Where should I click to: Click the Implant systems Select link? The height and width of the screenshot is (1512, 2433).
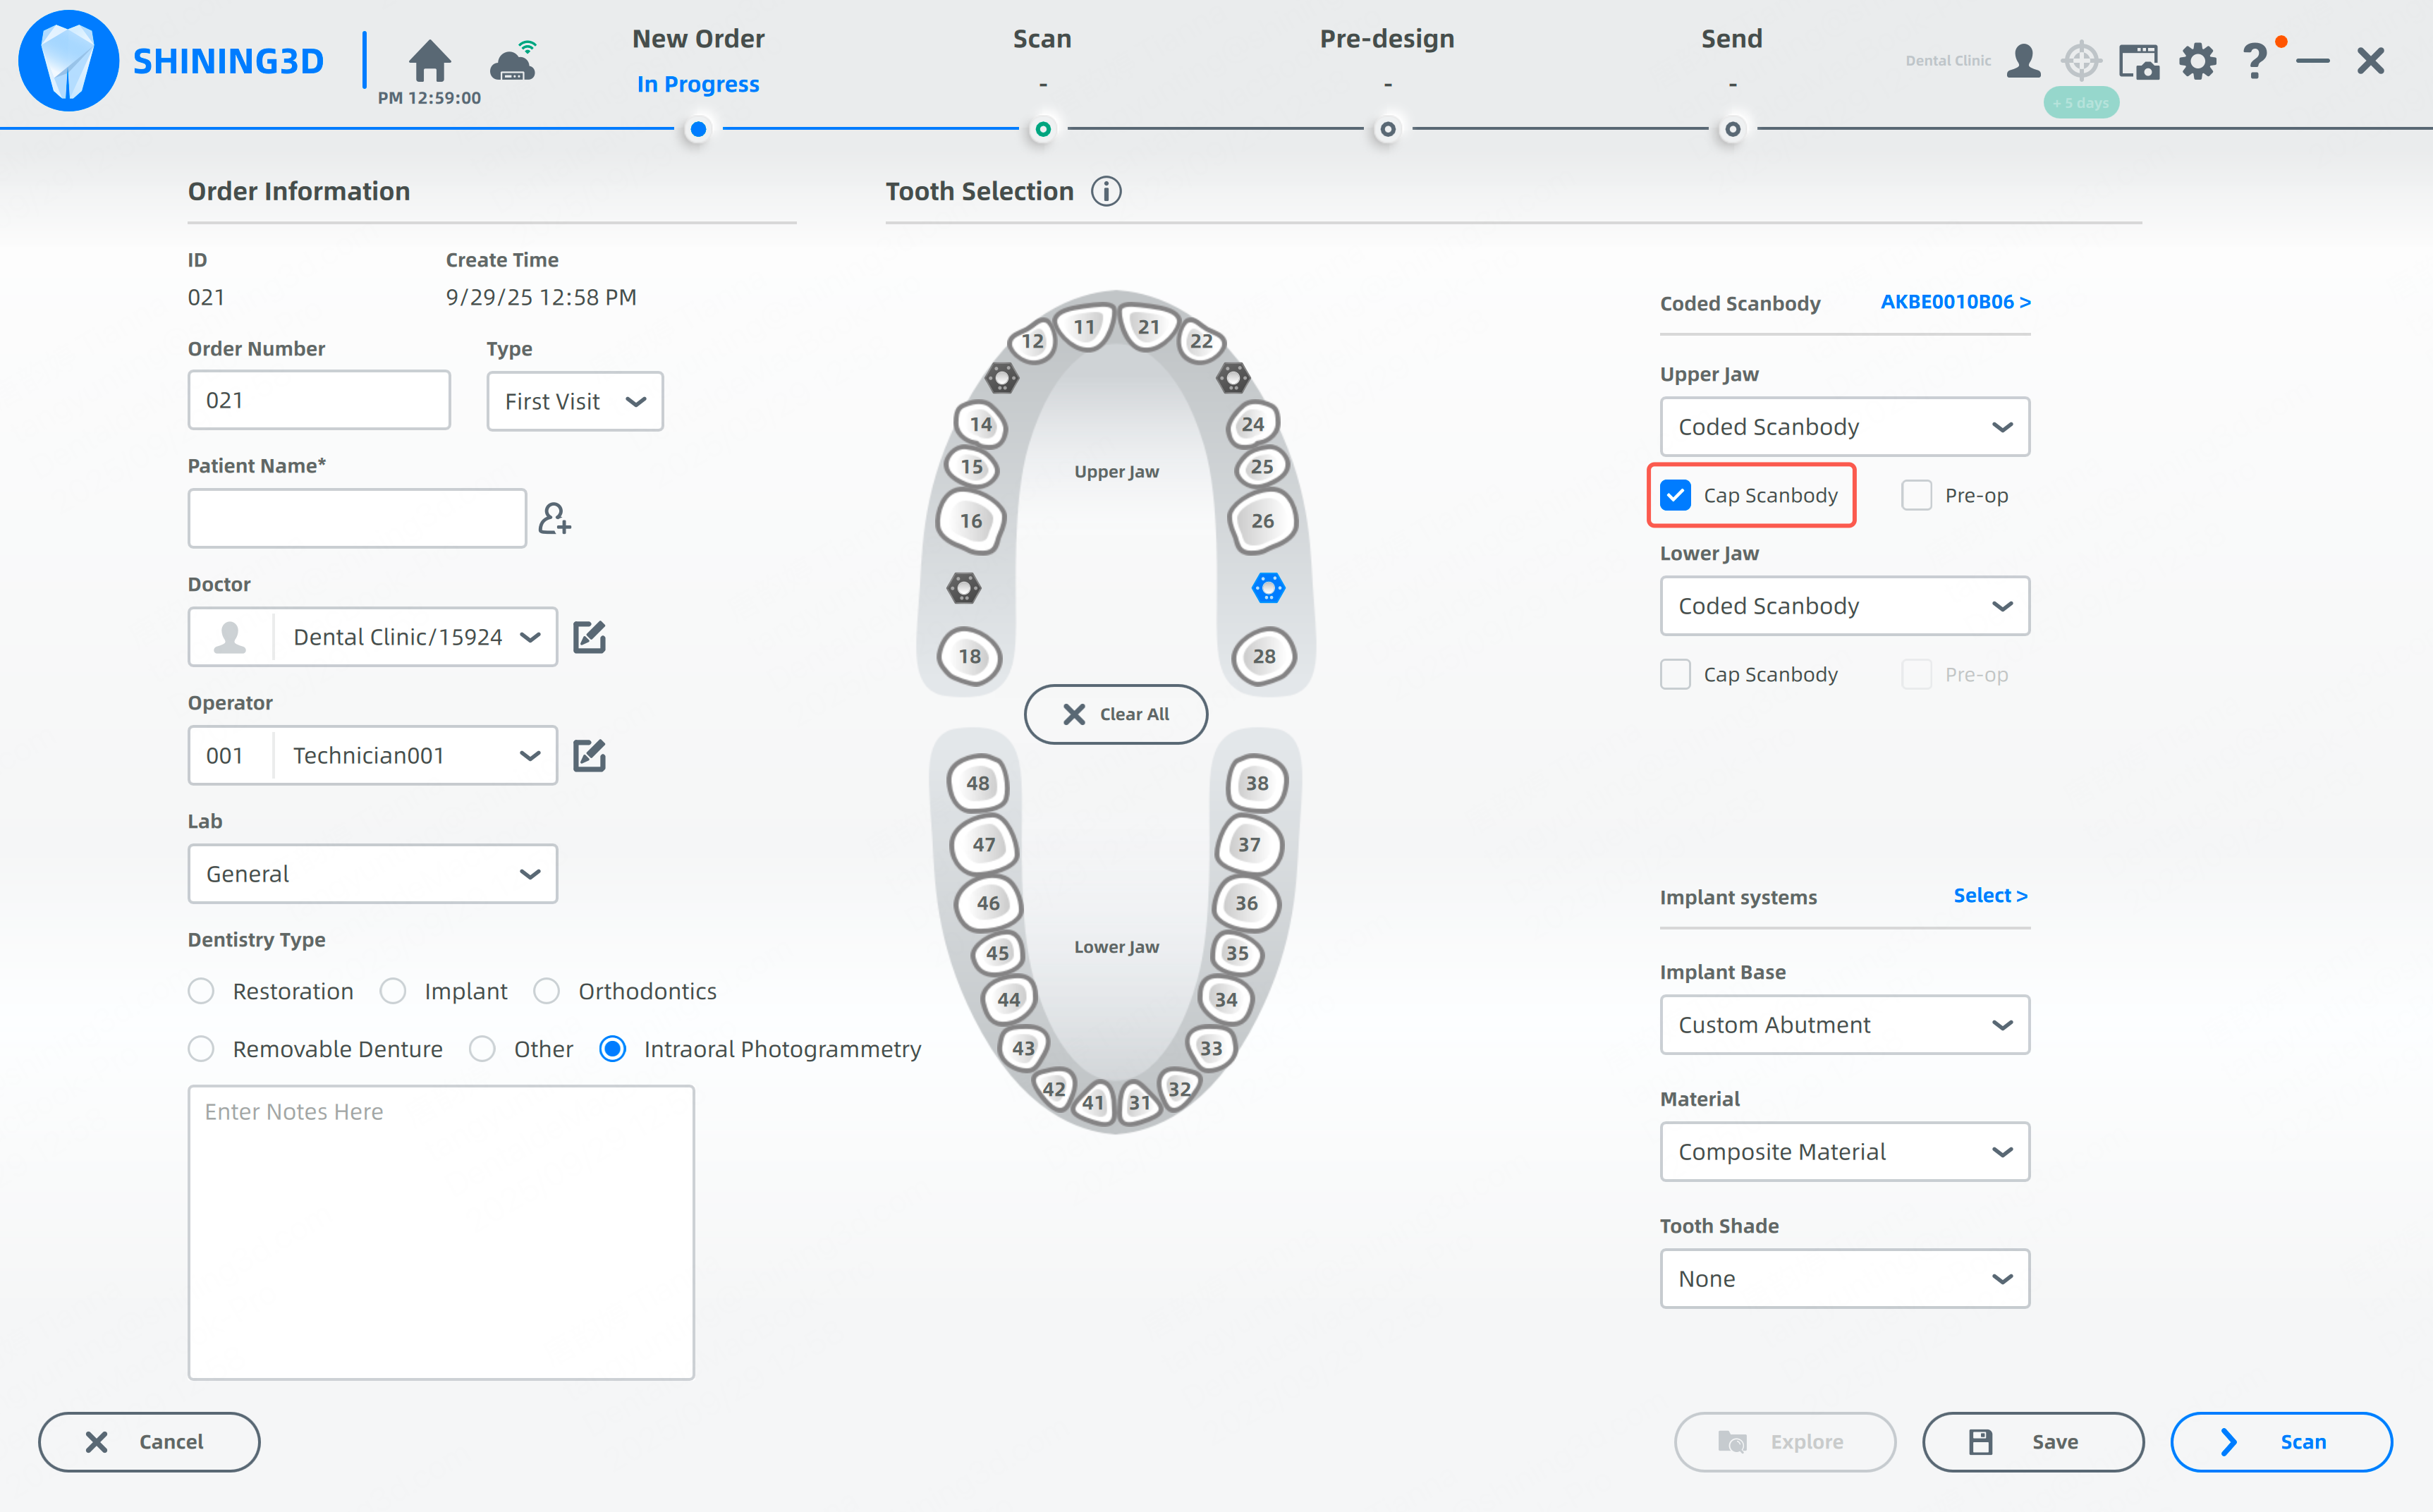coord(1989,896)
